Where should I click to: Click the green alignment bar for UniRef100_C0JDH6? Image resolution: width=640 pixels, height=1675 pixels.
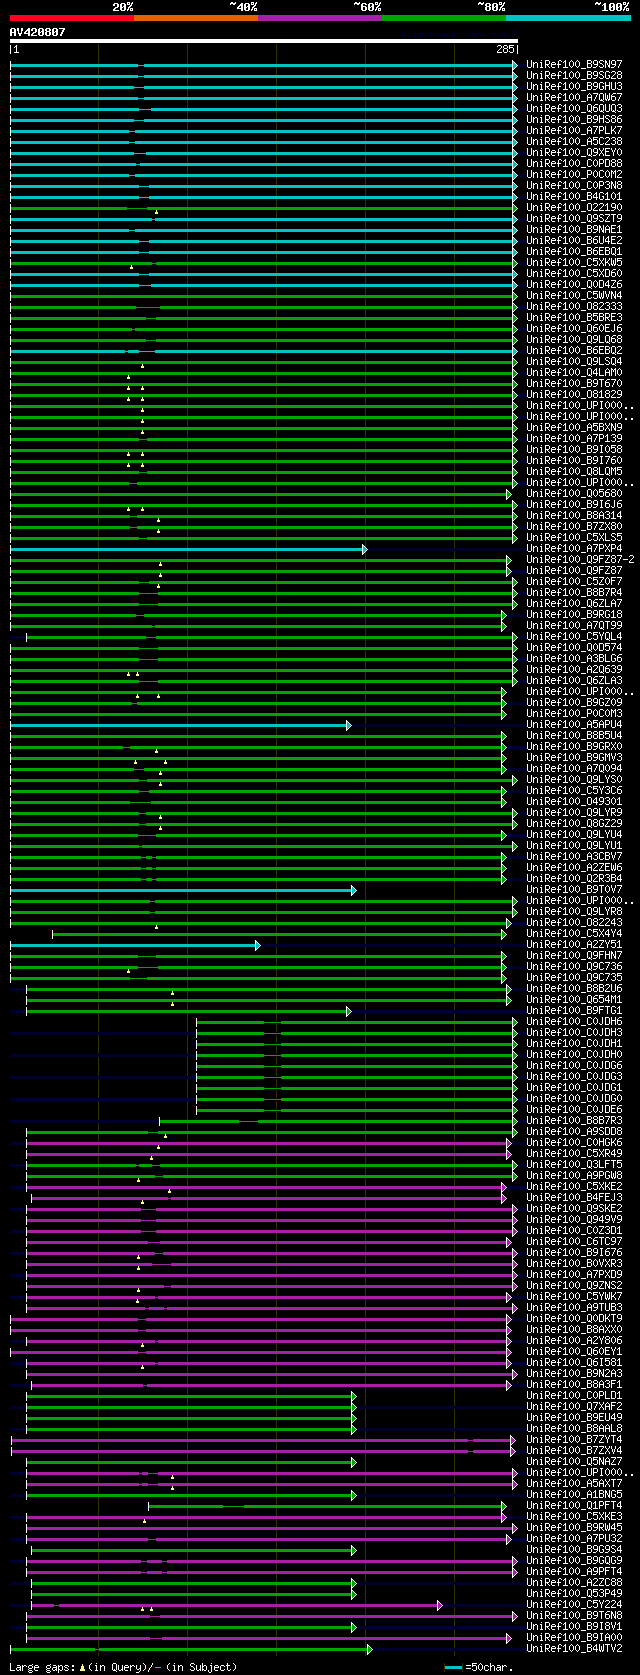click(x=357, y=1022)
